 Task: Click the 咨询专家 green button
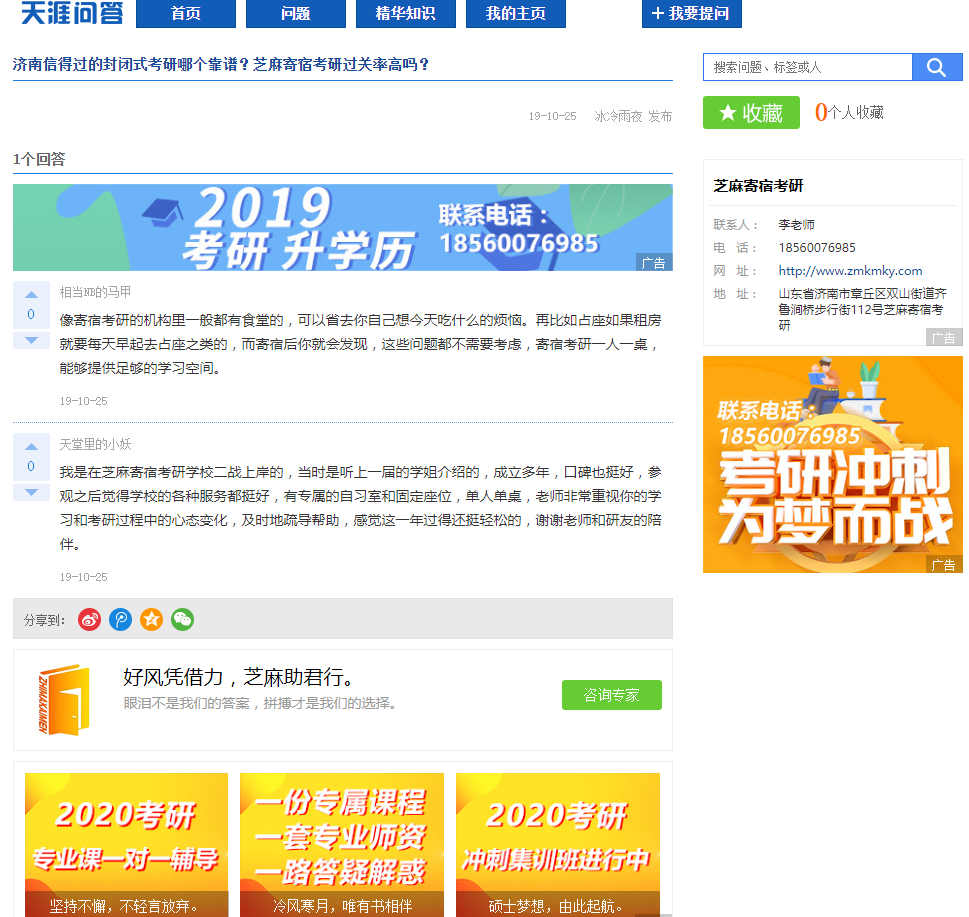click(612, 695)
